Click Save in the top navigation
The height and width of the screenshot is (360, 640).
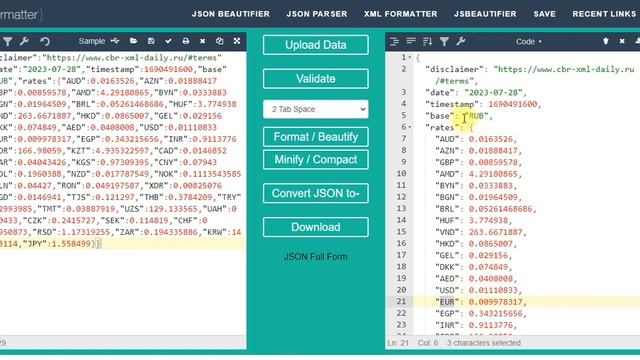pos(544,14)
